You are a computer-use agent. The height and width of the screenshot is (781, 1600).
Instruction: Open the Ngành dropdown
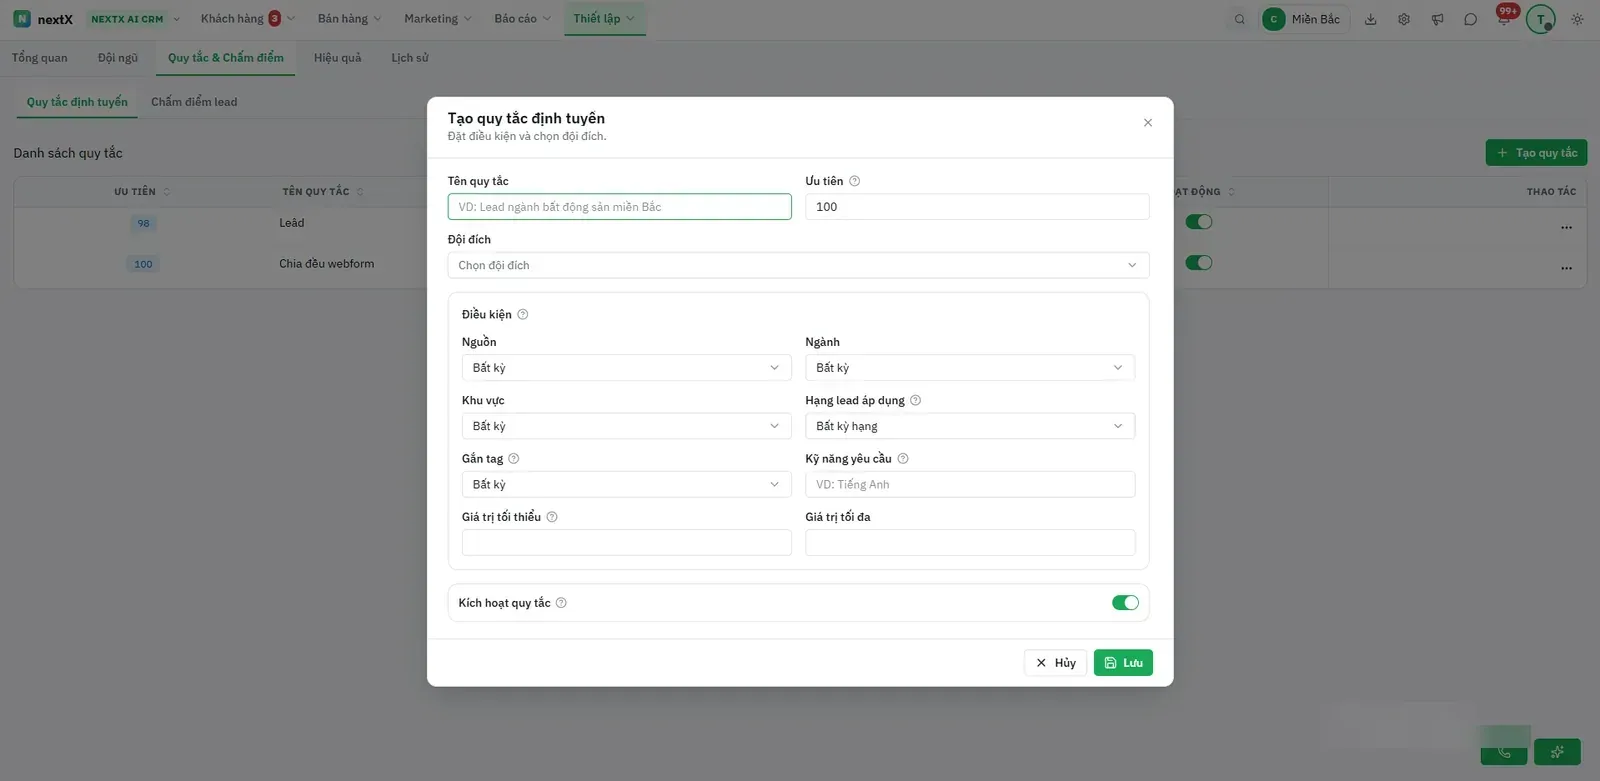pyautogui.click(x=970, y=368)
